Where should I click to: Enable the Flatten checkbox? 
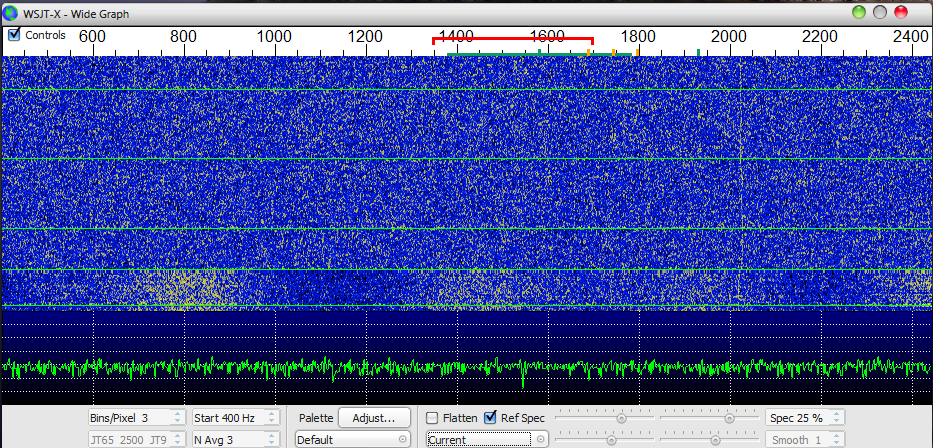pyautogui.click(x=432, y=417)
